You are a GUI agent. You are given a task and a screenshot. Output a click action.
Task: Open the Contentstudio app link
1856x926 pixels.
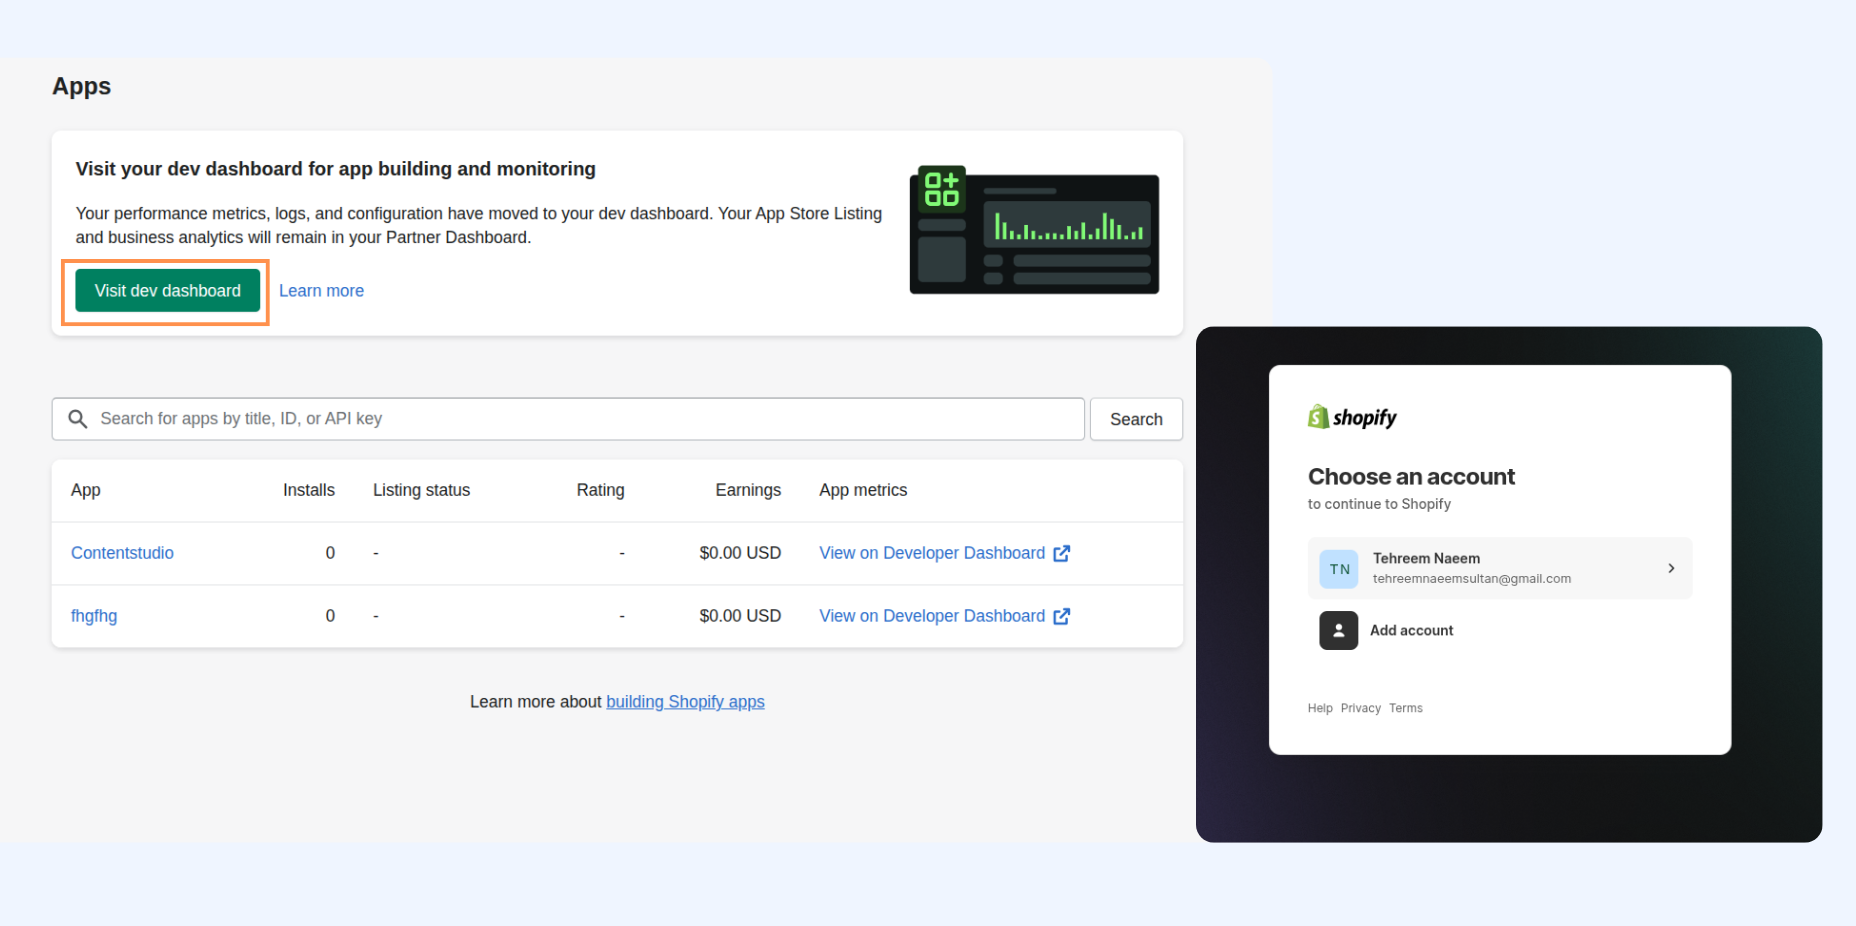[x=122, y=553]
